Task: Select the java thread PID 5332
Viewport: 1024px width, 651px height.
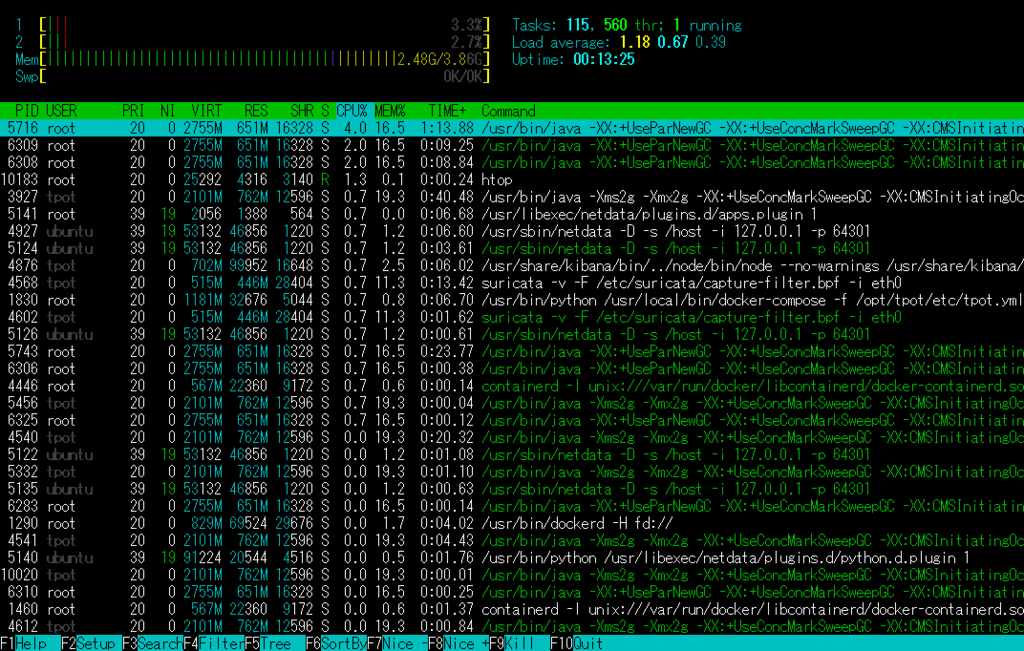Action: point(512,472)
